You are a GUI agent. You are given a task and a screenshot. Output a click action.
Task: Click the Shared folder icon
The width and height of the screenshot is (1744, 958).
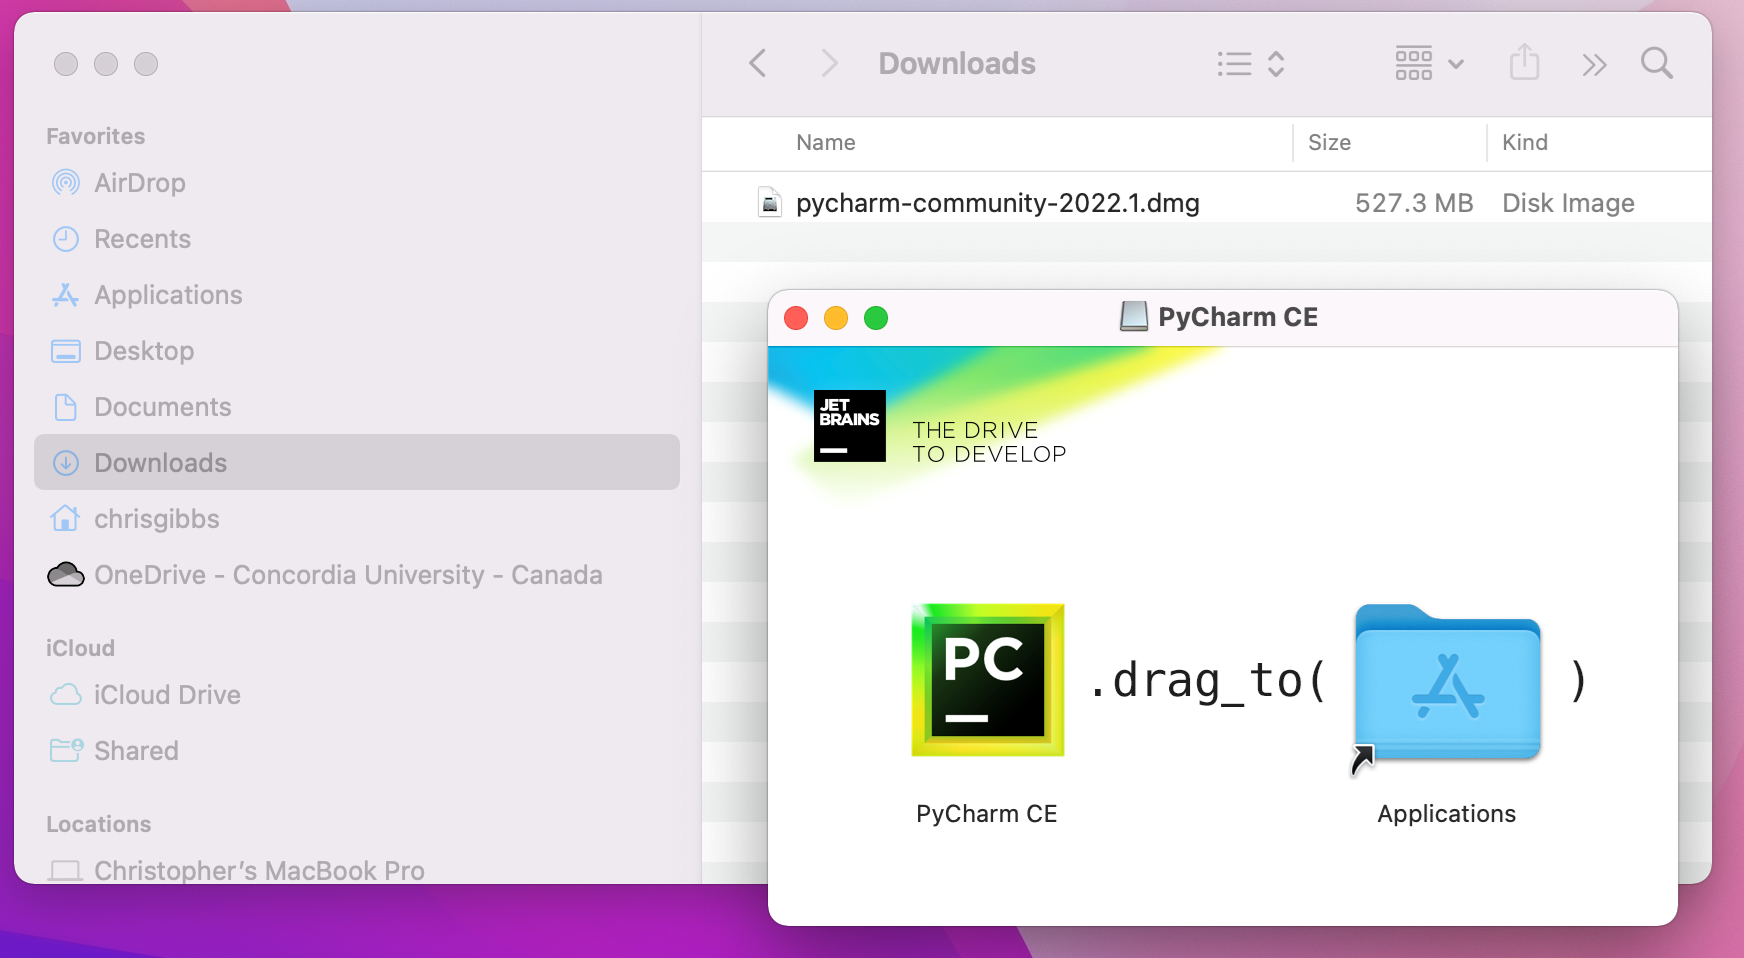tap(66, 750)
